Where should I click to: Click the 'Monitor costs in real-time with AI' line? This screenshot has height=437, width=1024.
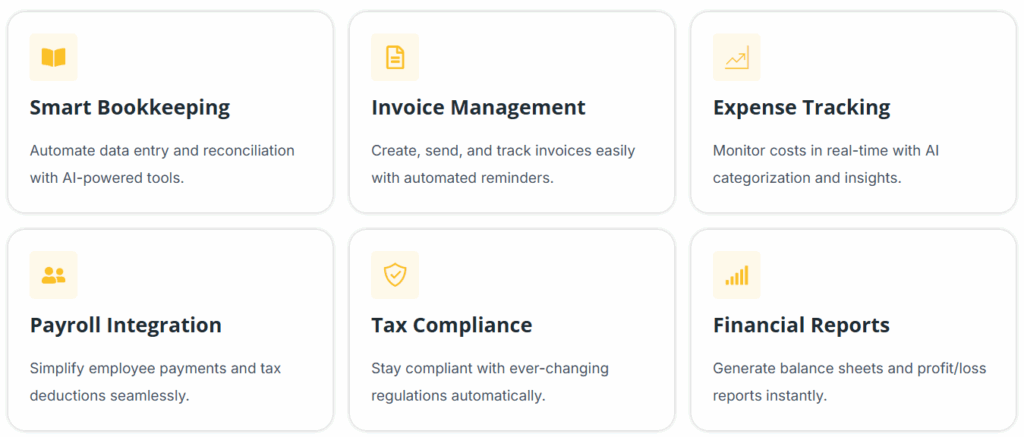pyautogui.click(x=826, y=151)
